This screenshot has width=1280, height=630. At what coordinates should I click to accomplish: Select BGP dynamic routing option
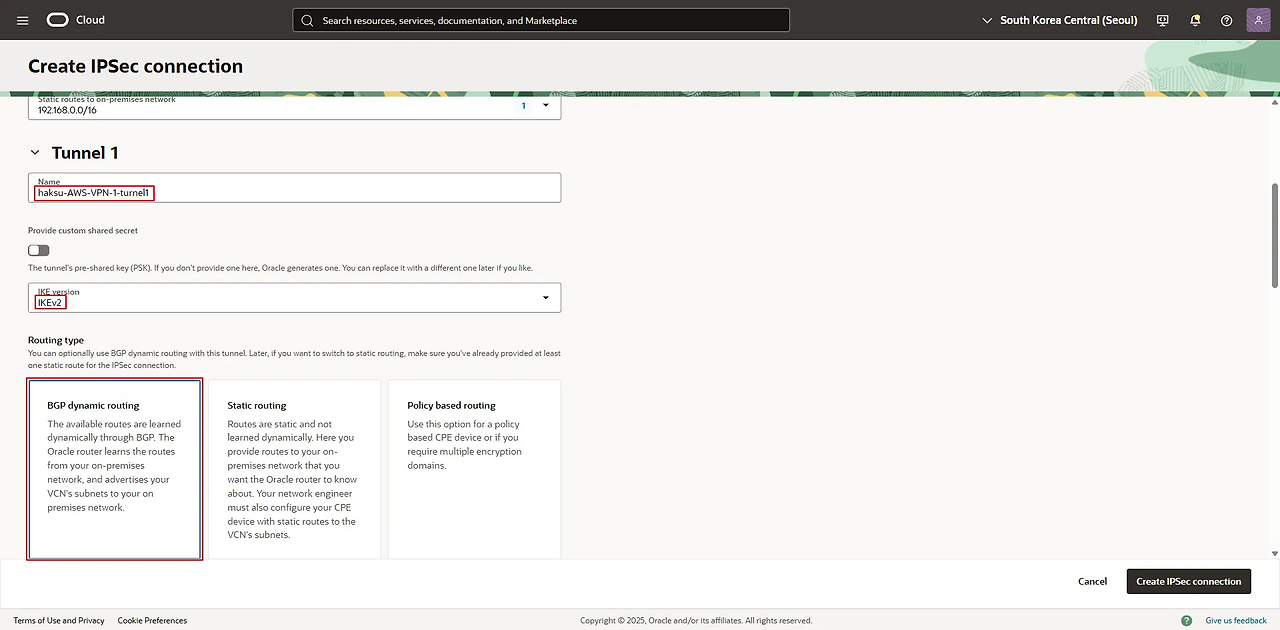pos(115,468)
